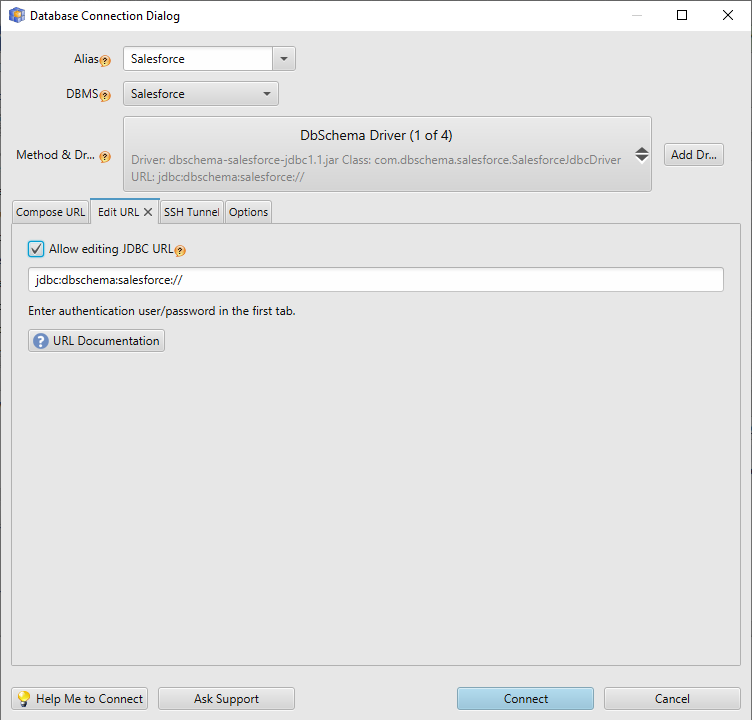Click the Alias text field containing Salesforce
The width and height of the screenshot is (752, 720).
(198, 59)
